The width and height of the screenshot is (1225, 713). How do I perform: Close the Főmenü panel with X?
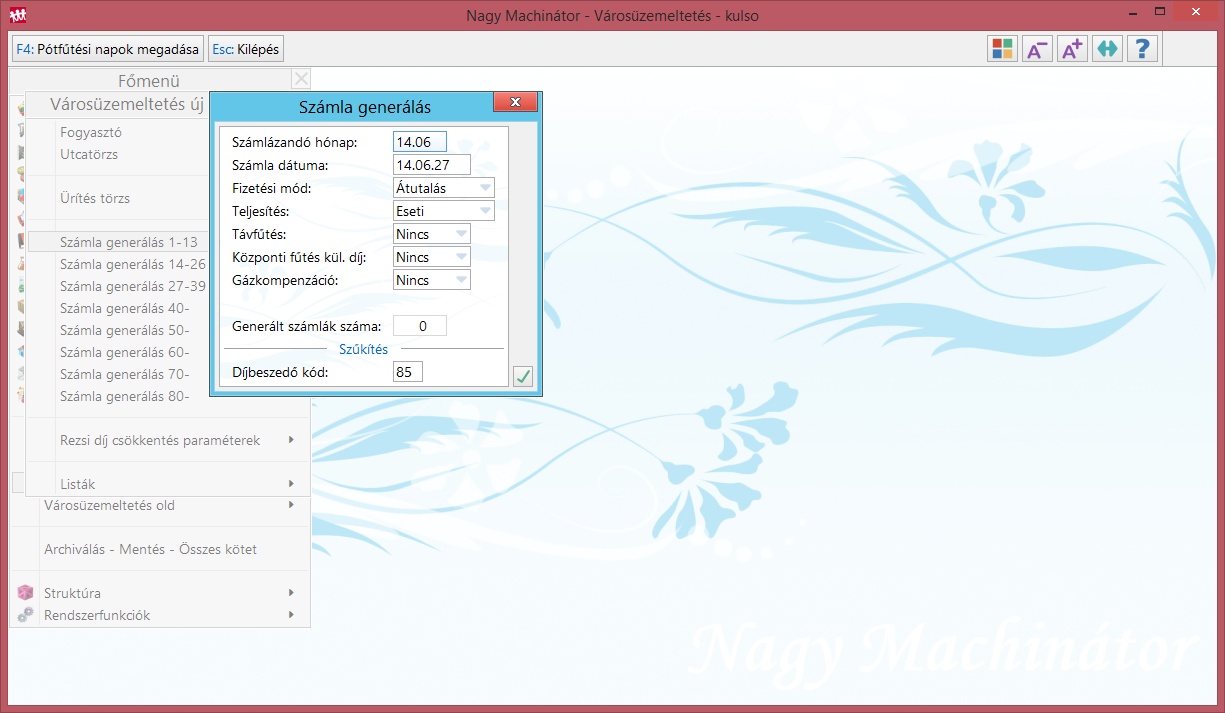point(302,79)
